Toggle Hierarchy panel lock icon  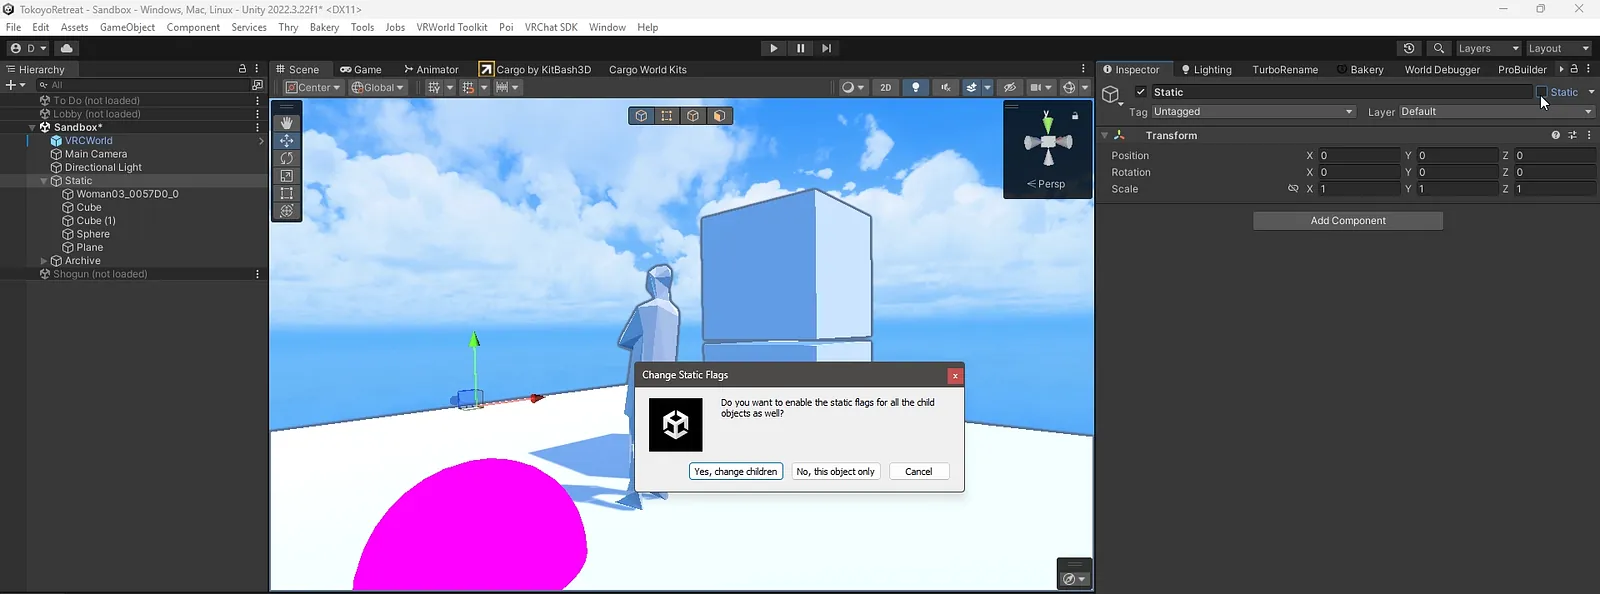pos(242,69)
